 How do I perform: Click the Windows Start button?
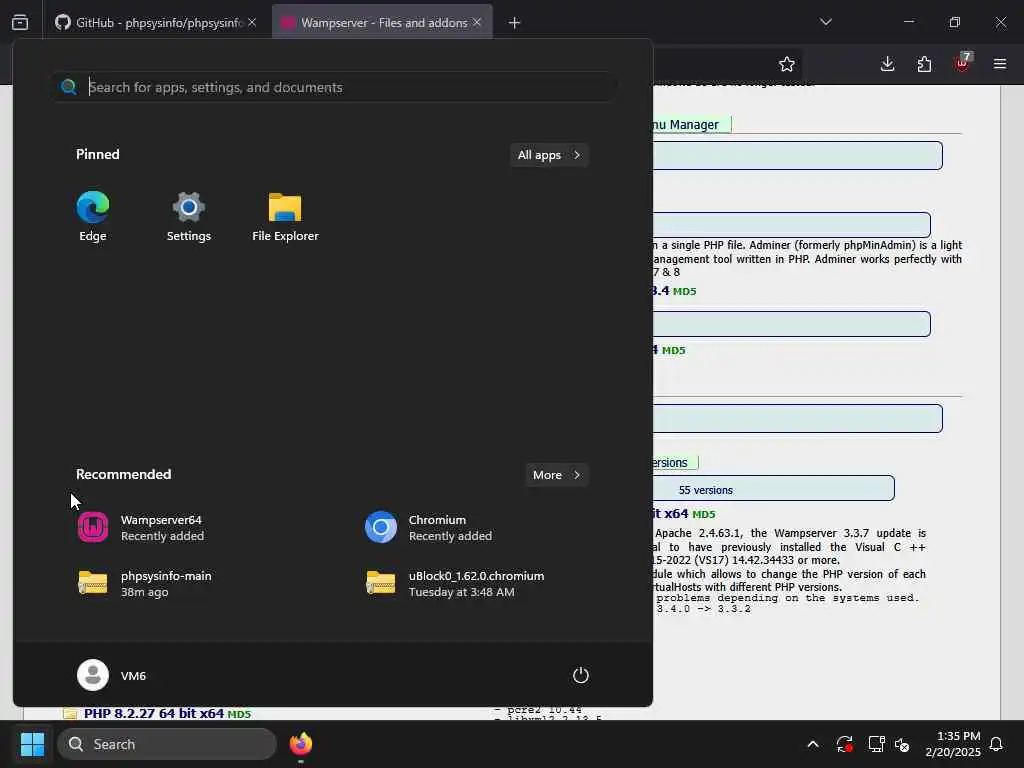pyautogui.click(x=32, y=744)
